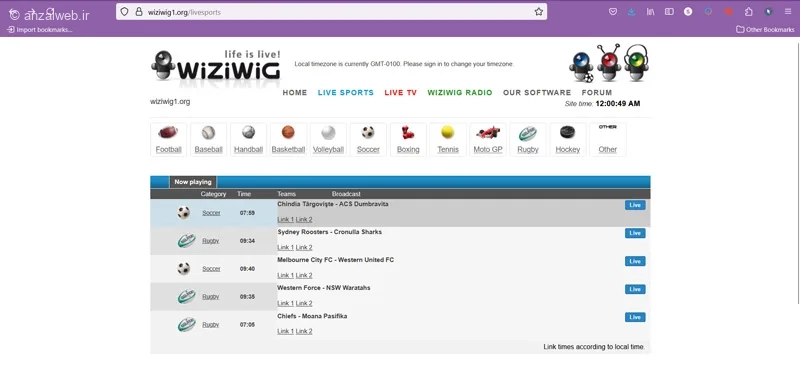The image size is (800, 381).
Task: Click Live button for Sydney Roosters match
Action: coord(635,233)
